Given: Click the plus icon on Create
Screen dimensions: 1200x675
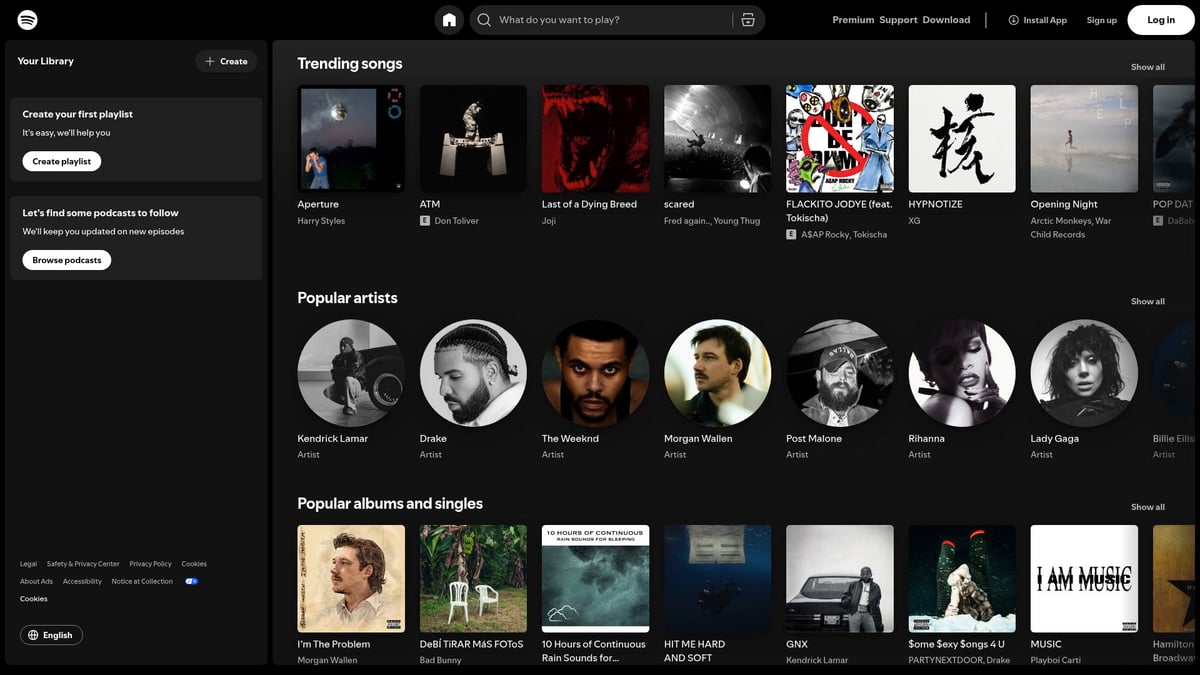Looking at the screenshot, I should (210, 61).
